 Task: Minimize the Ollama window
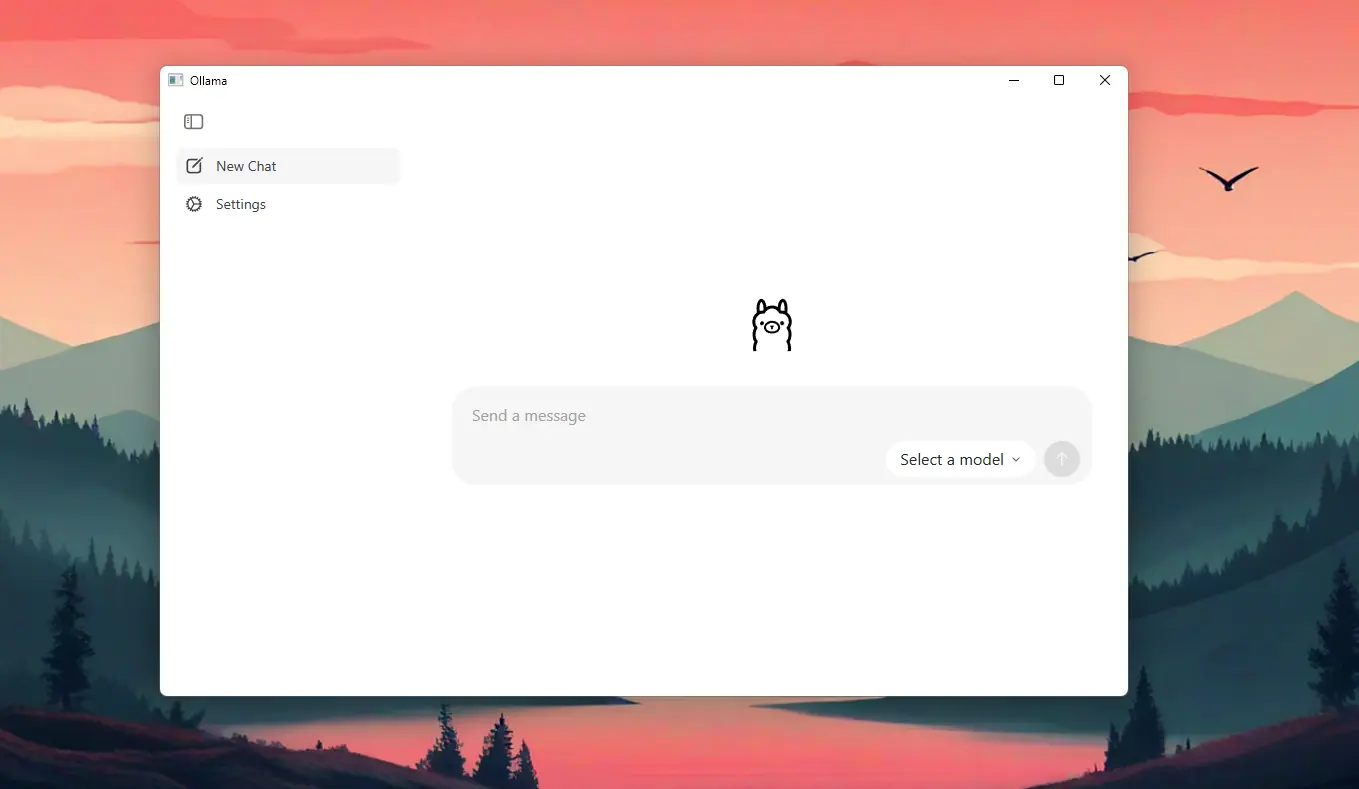point(1014,81)
